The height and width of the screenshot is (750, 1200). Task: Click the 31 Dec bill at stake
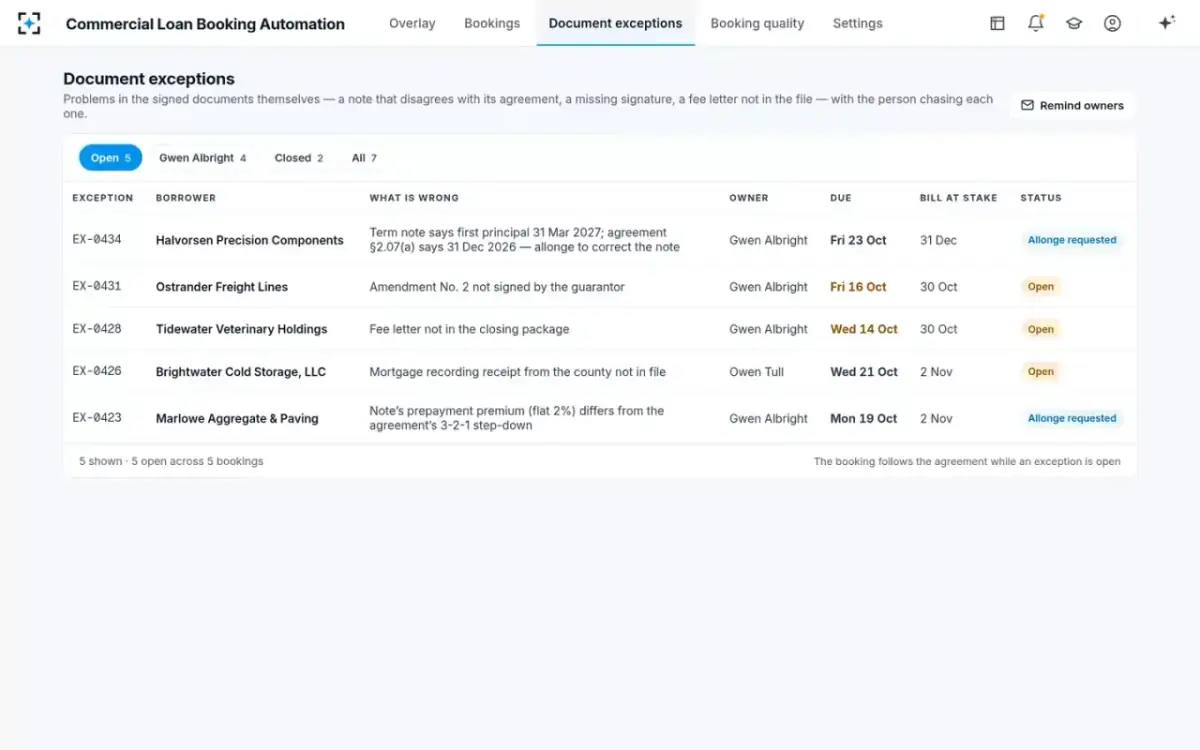(938, 240)
